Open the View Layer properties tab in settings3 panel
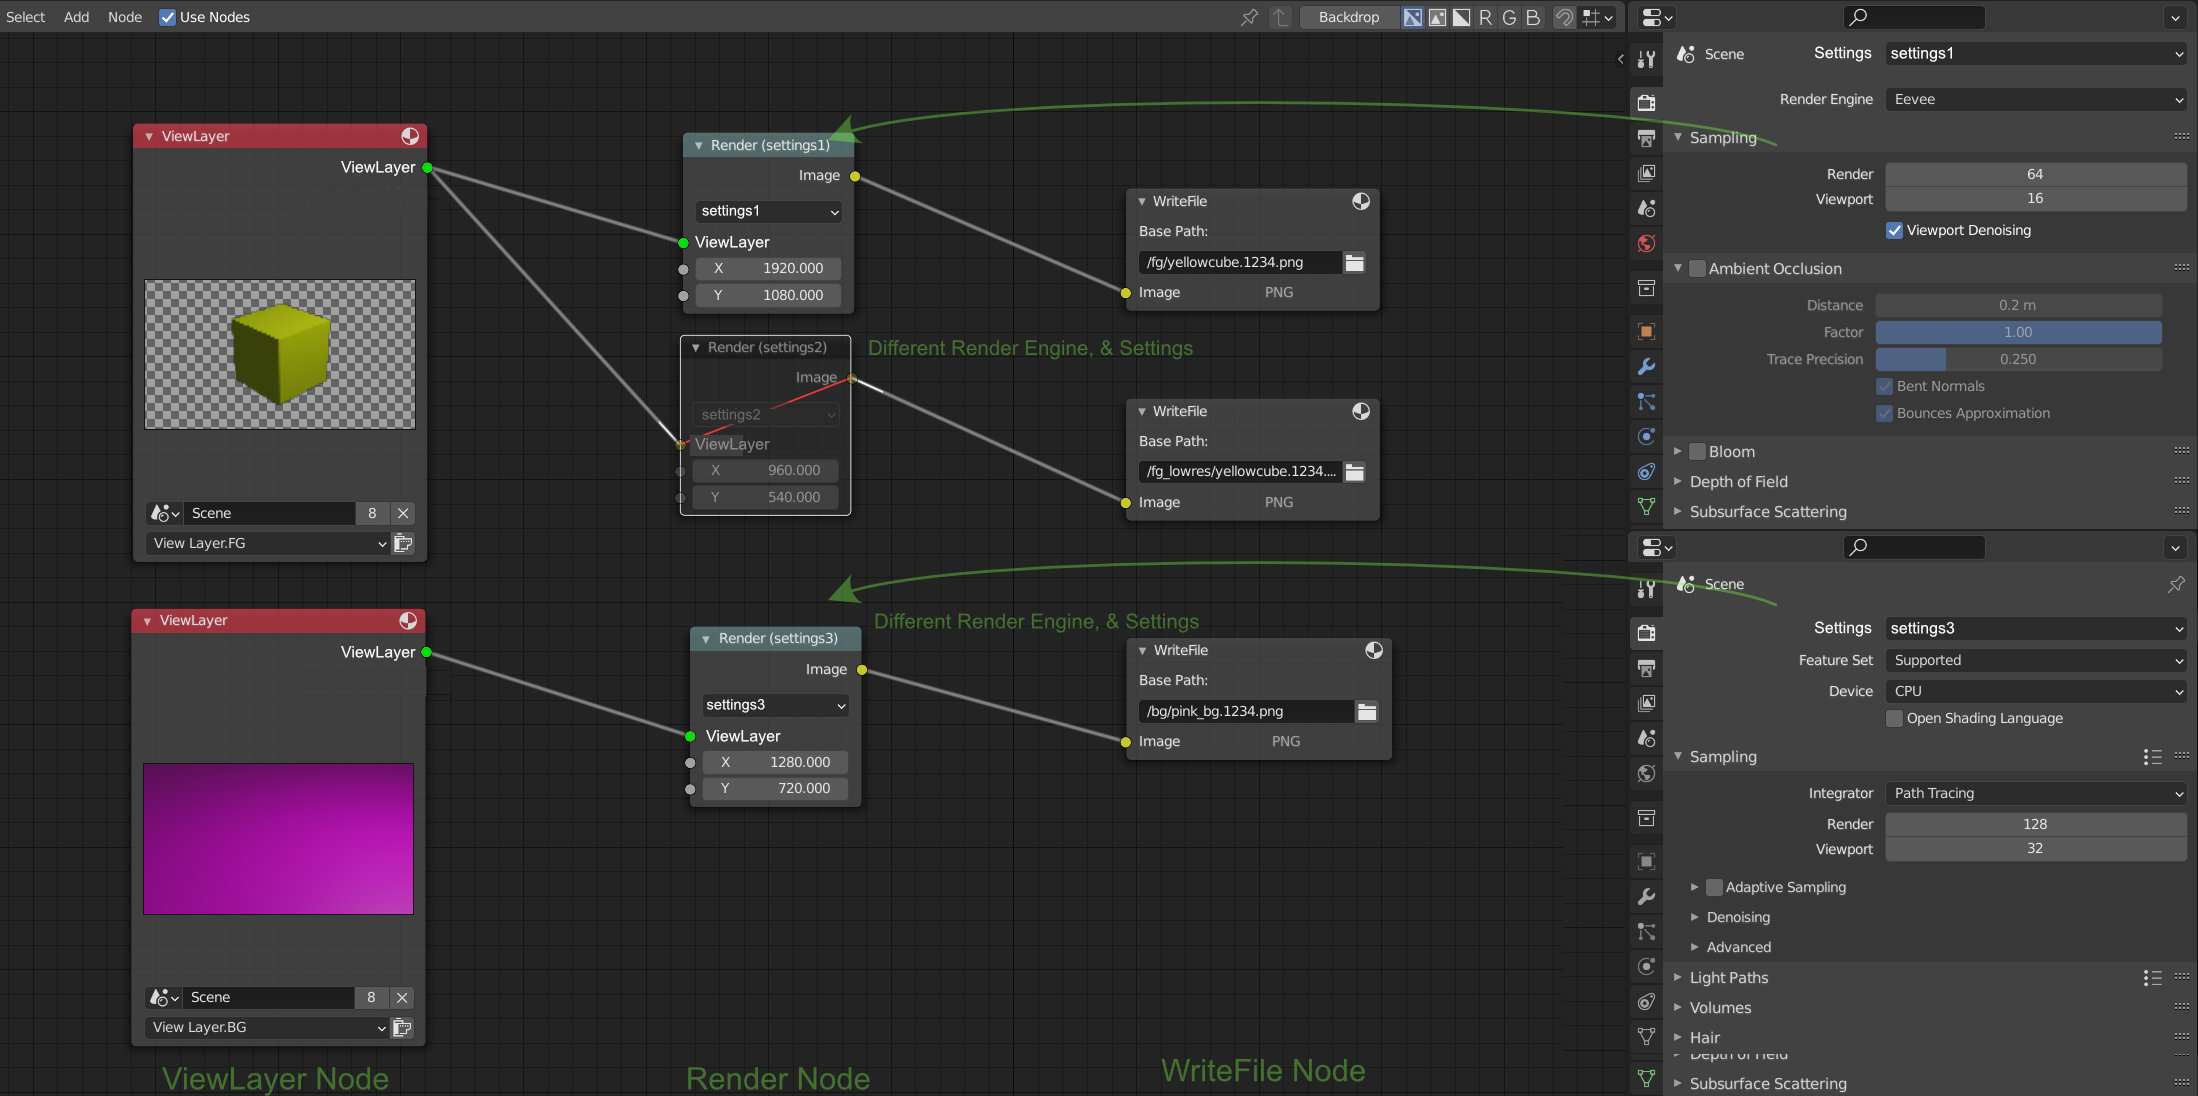Screen dimensions: 2198x1096 click(x=1646, y=703)
